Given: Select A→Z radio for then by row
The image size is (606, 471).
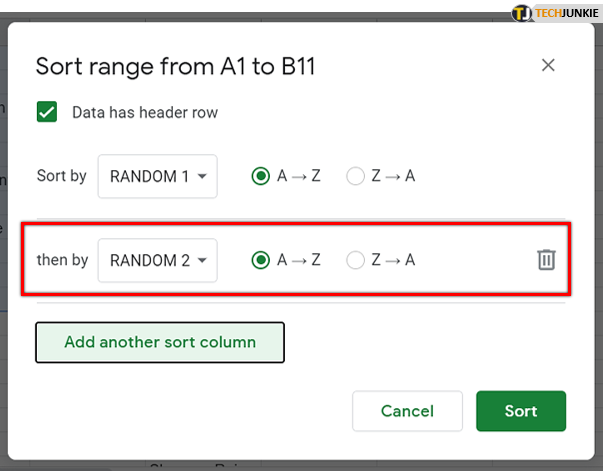Looking at the screenshot, I should coord(260,260).
